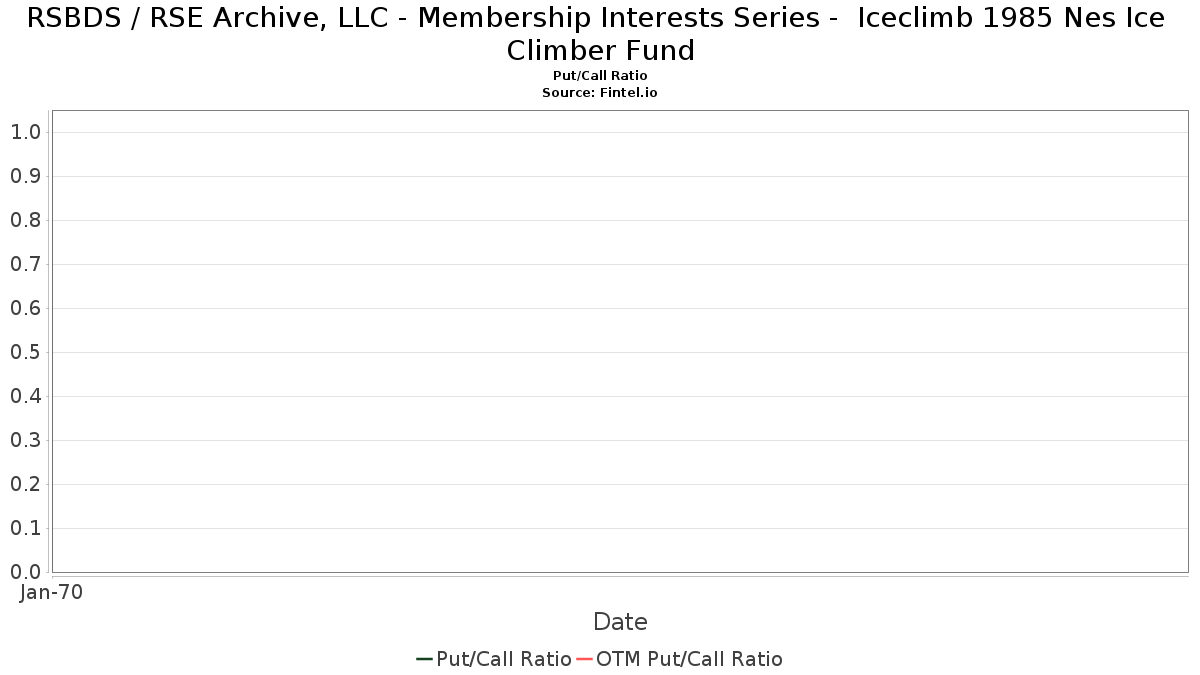The image size is (1200, 675).
Task: Click the 0.5 y-axis tick label
Action: click(25, 352)
